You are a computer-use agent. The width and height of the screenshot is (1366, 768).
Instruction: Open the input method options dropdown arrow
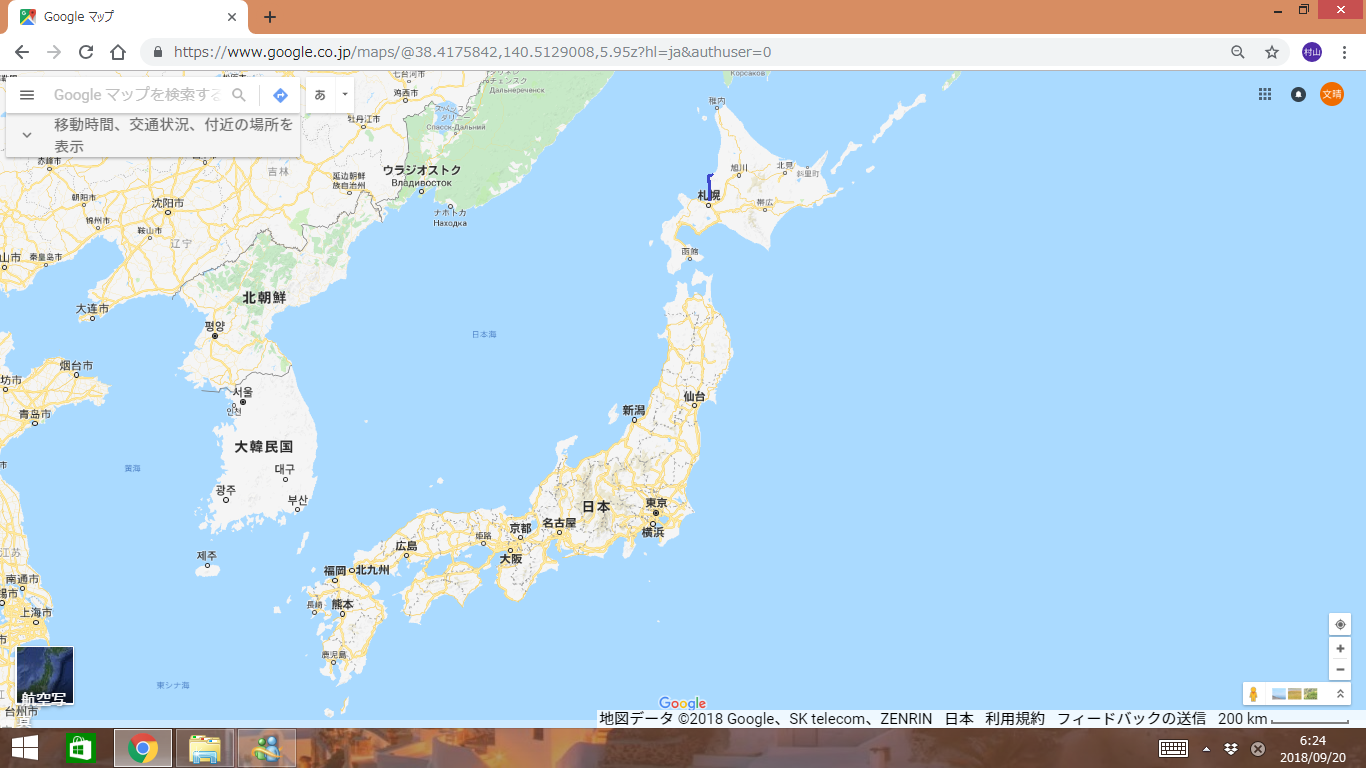(x=344, y=95)
